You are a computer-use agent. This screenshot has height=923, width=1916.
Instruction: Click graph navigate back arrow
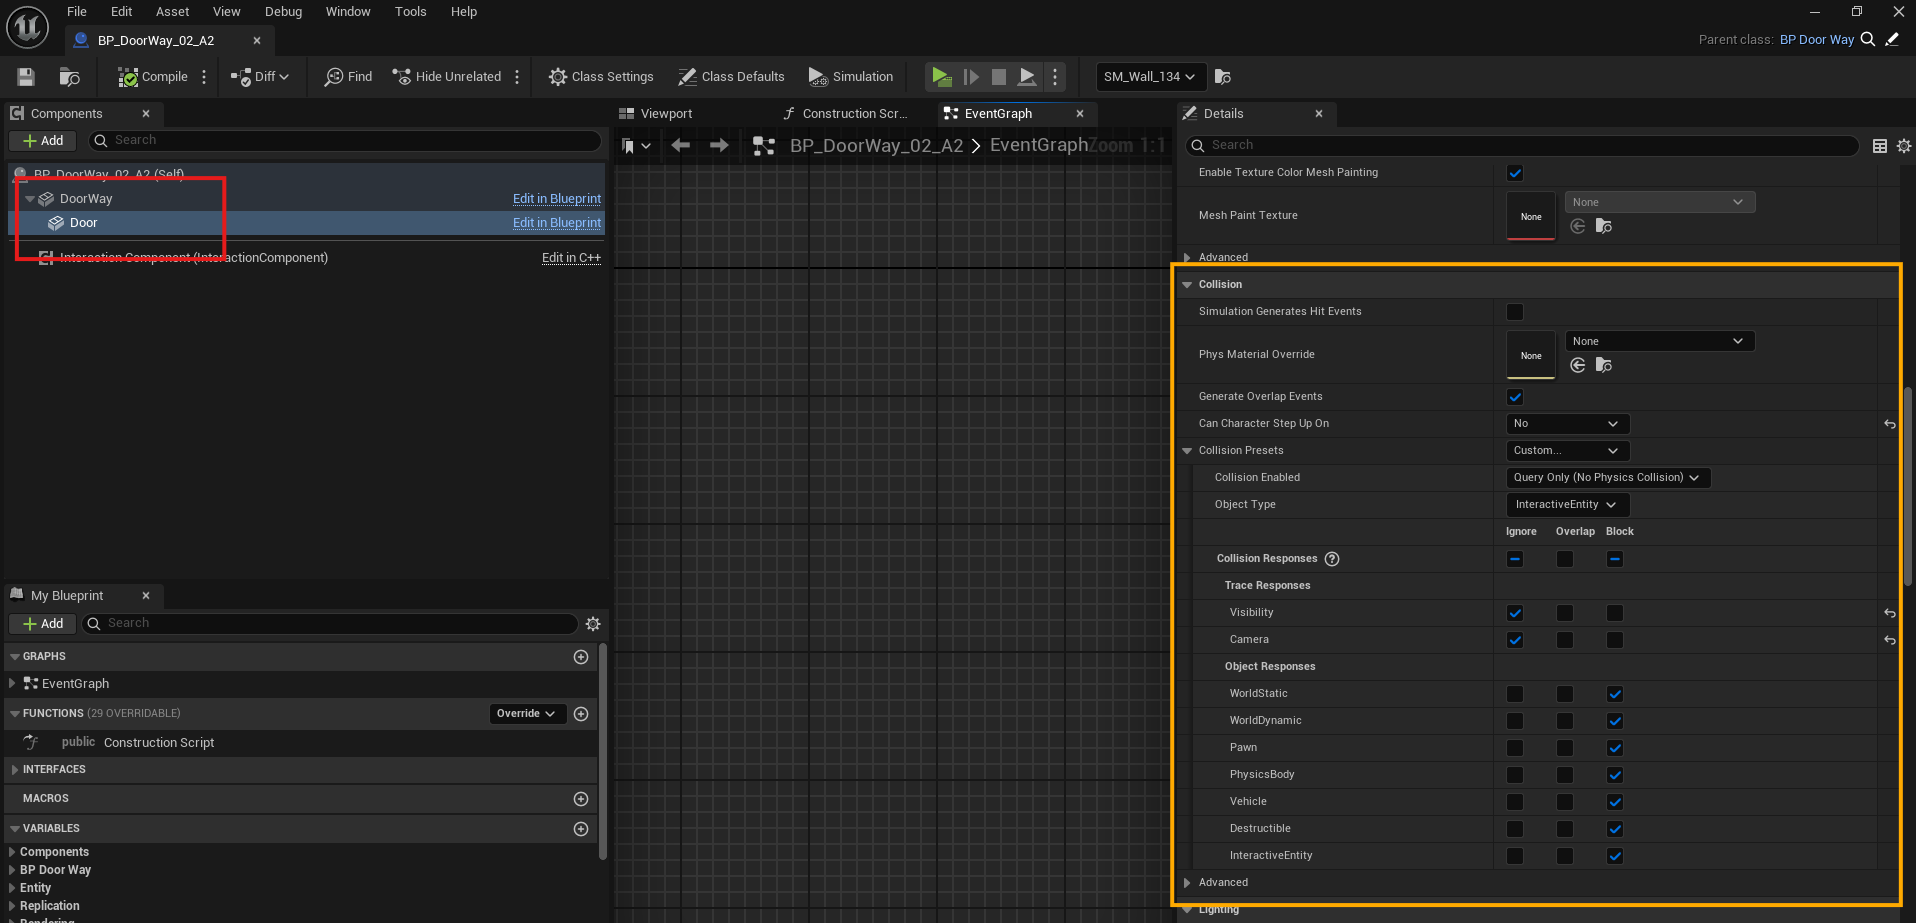(681, 146)
